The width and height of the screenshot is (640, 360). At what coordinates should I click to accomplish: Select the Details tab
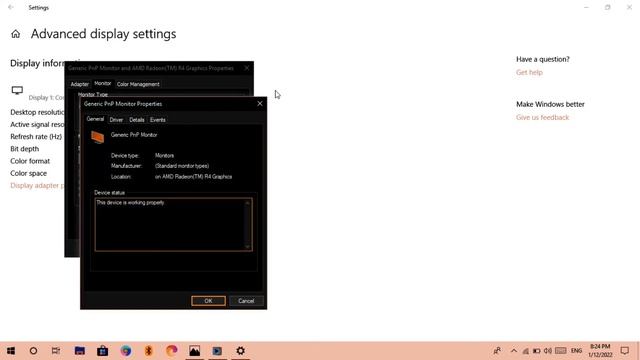[x=137, y=120]
